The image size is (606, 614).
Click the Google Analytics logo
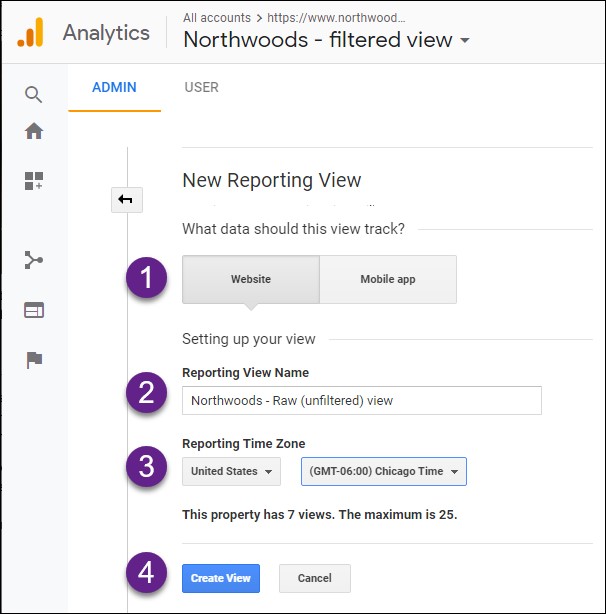pos(30,32)
